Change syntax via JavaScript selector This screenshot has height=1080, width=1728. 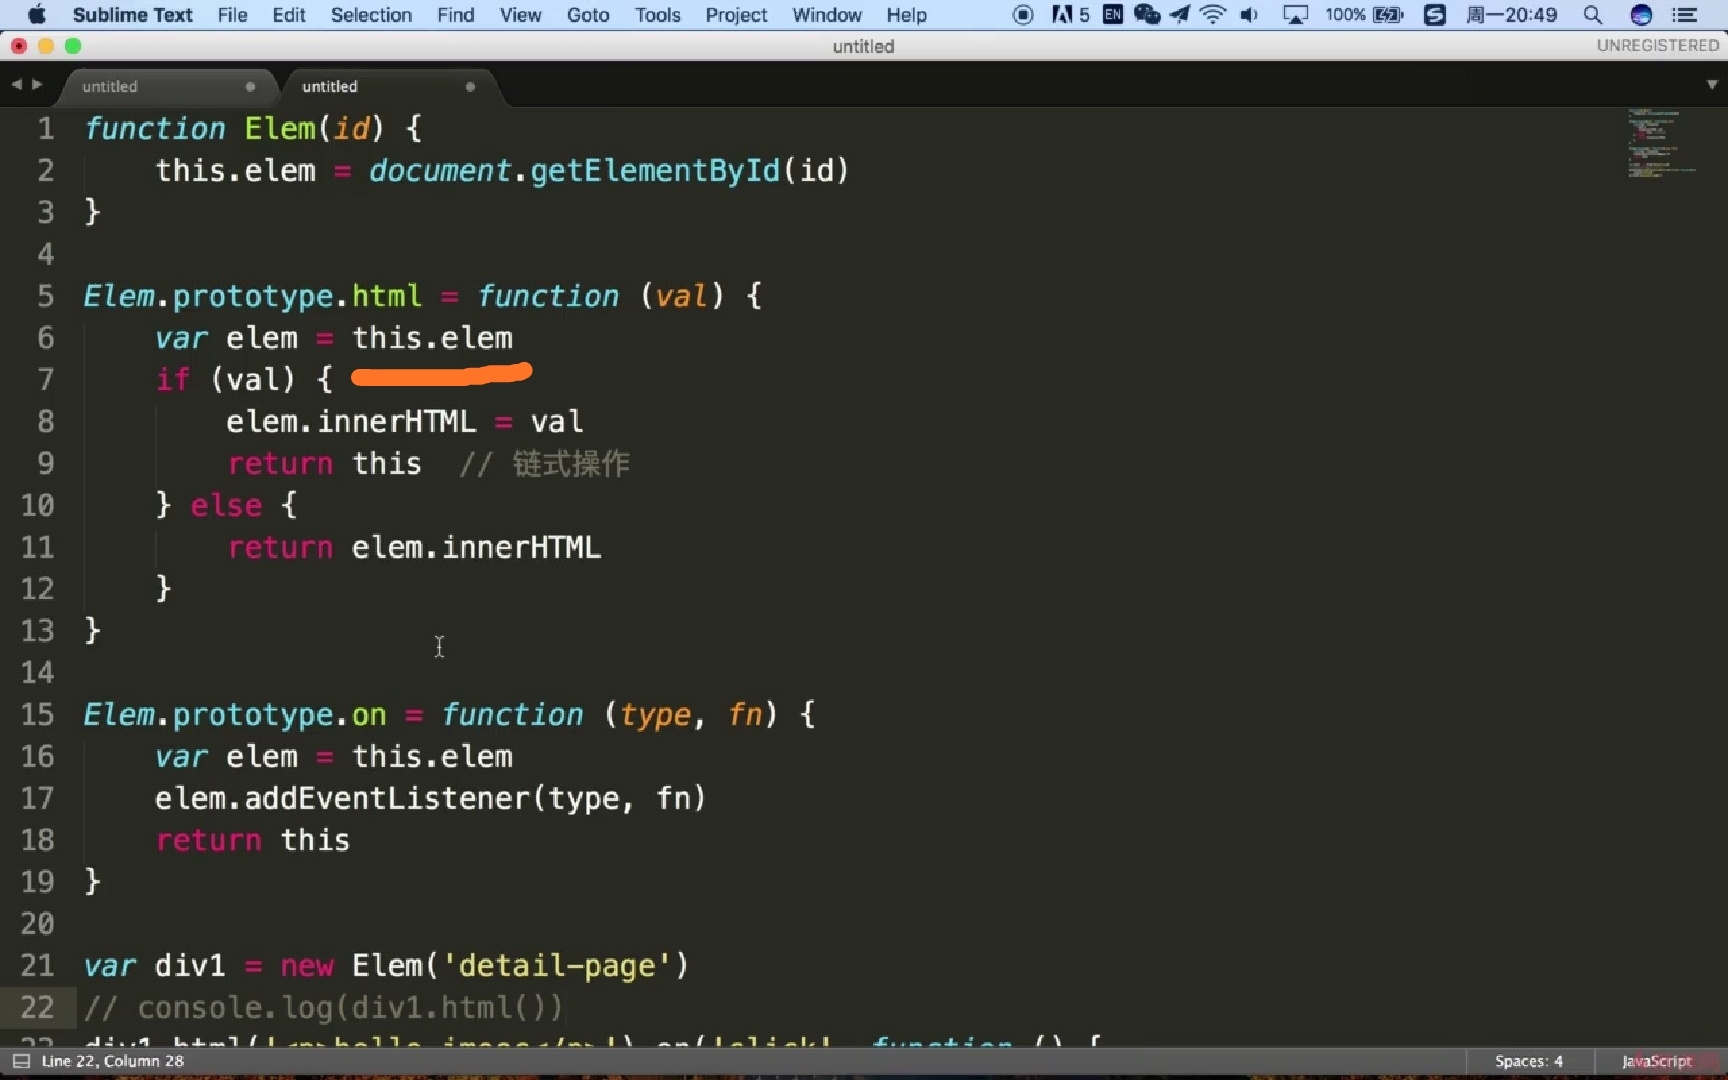(1657, 1061)
